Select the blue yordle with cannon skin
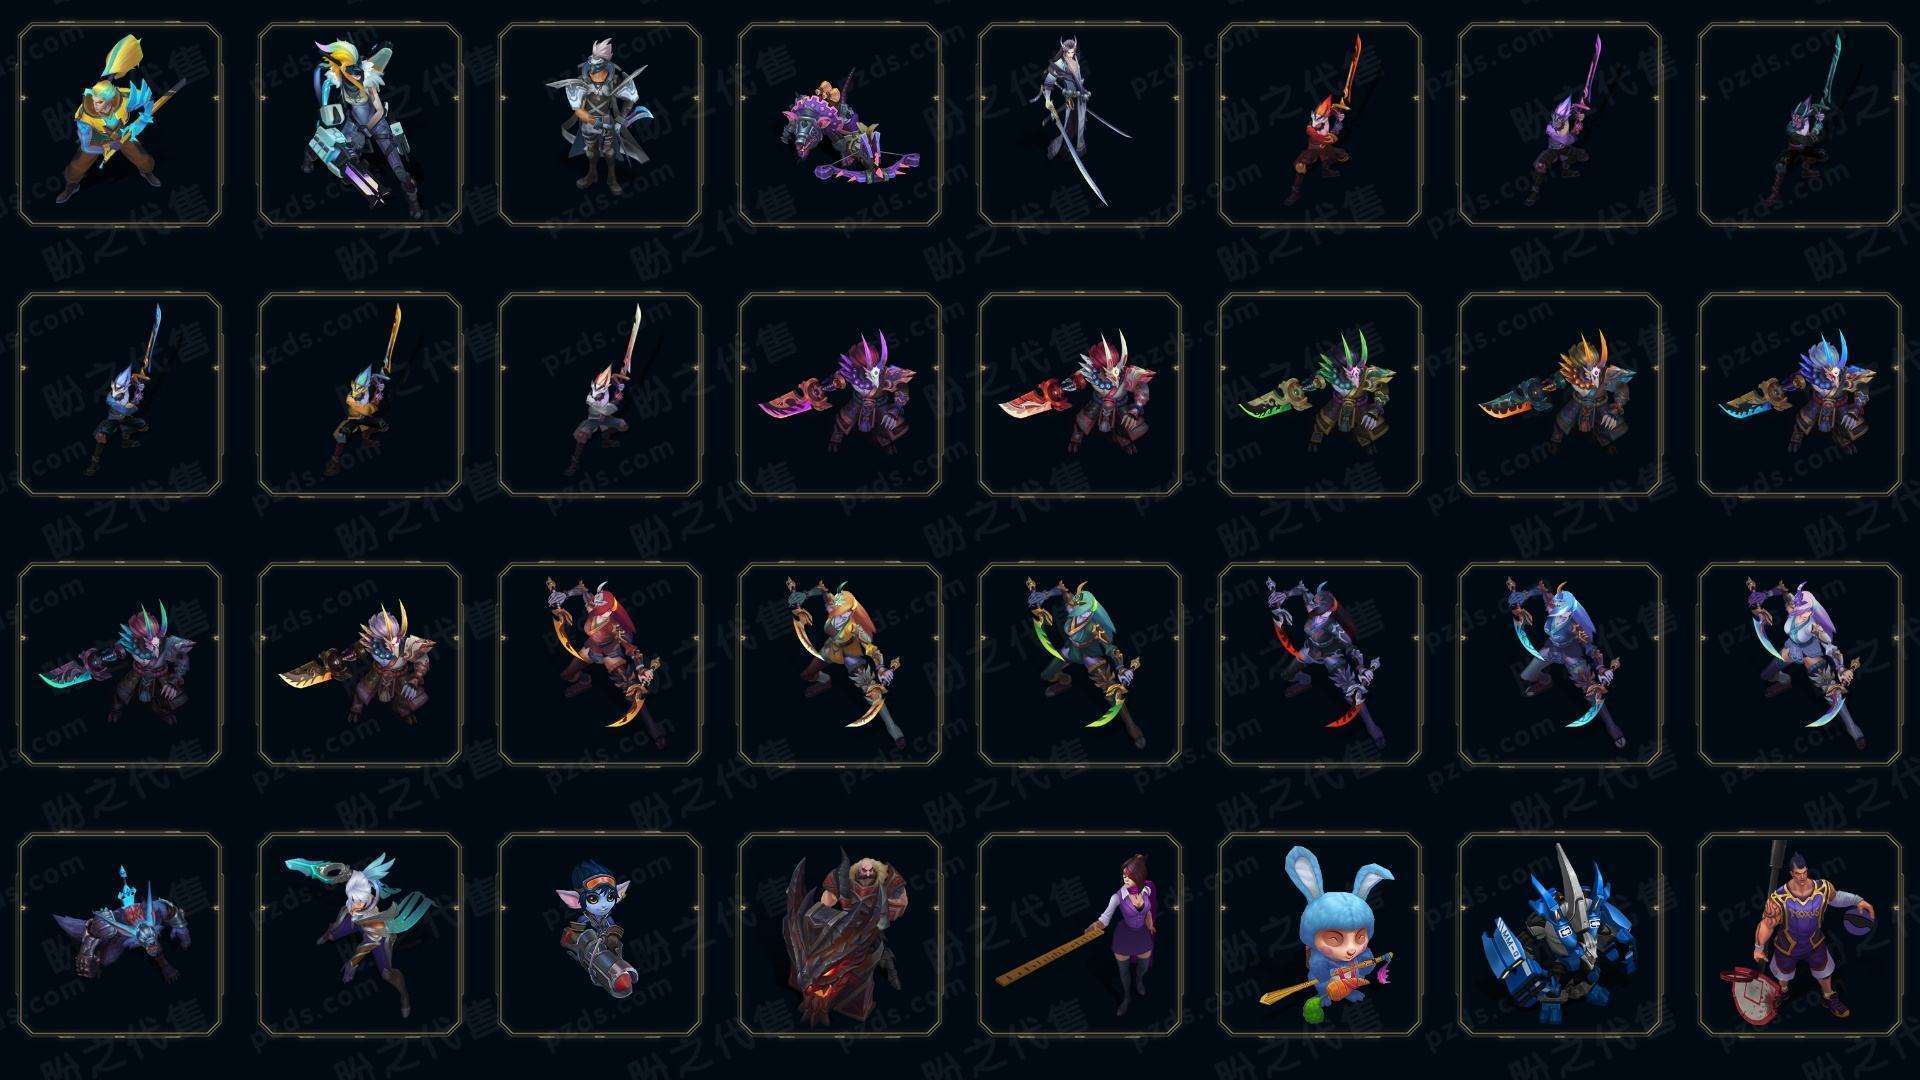The width and height of the screenshot is (1920, 1080). click(x=599, y=934)
